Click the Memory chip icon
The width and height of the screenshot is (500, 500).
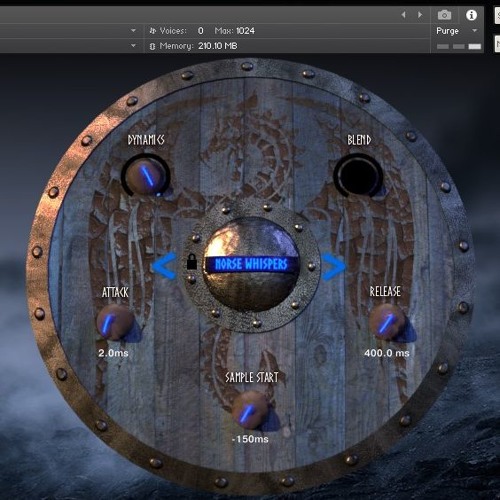(152, 46)
